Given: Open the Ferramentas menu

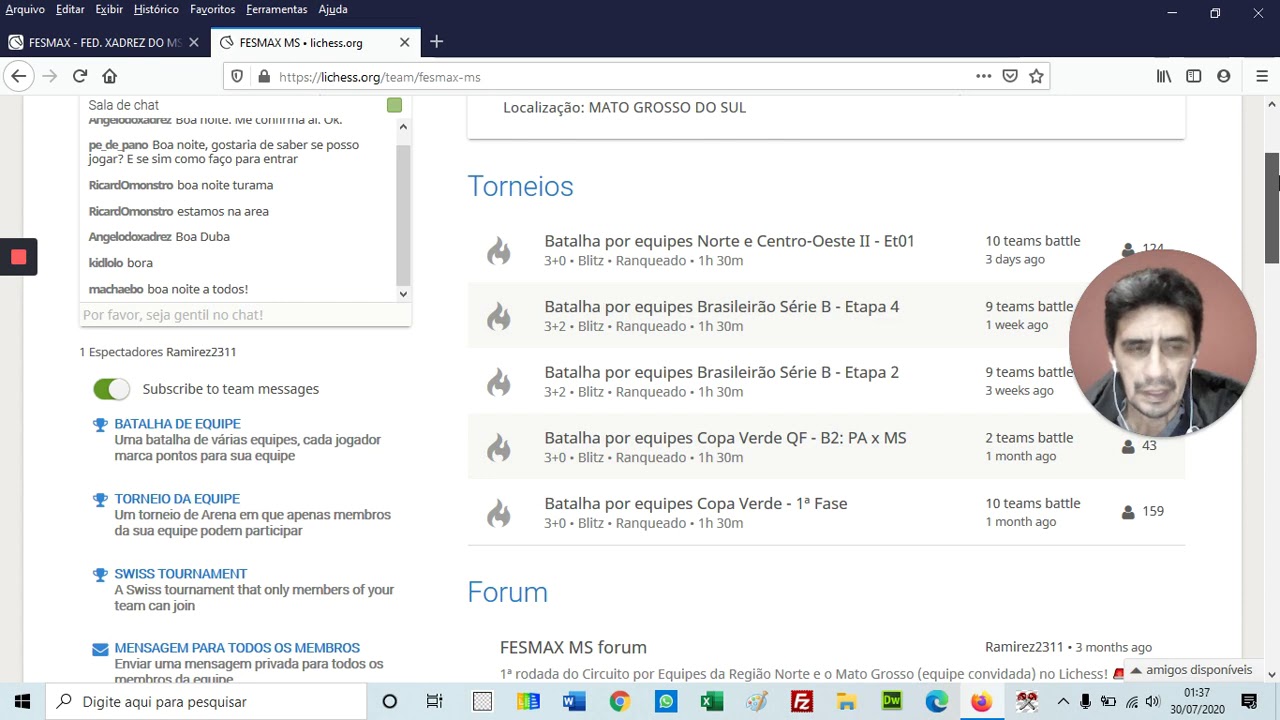Looking at the screenshot, I should click(277, 9).
